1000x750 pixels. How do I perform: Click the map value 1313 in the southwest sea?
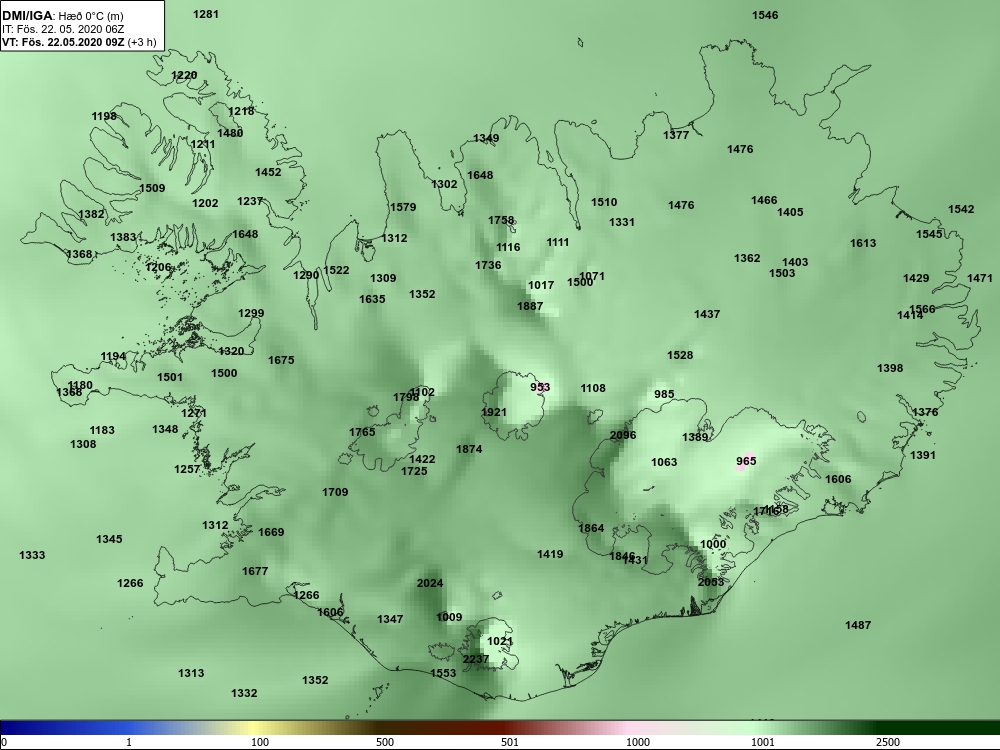click(x=191, y=673)
